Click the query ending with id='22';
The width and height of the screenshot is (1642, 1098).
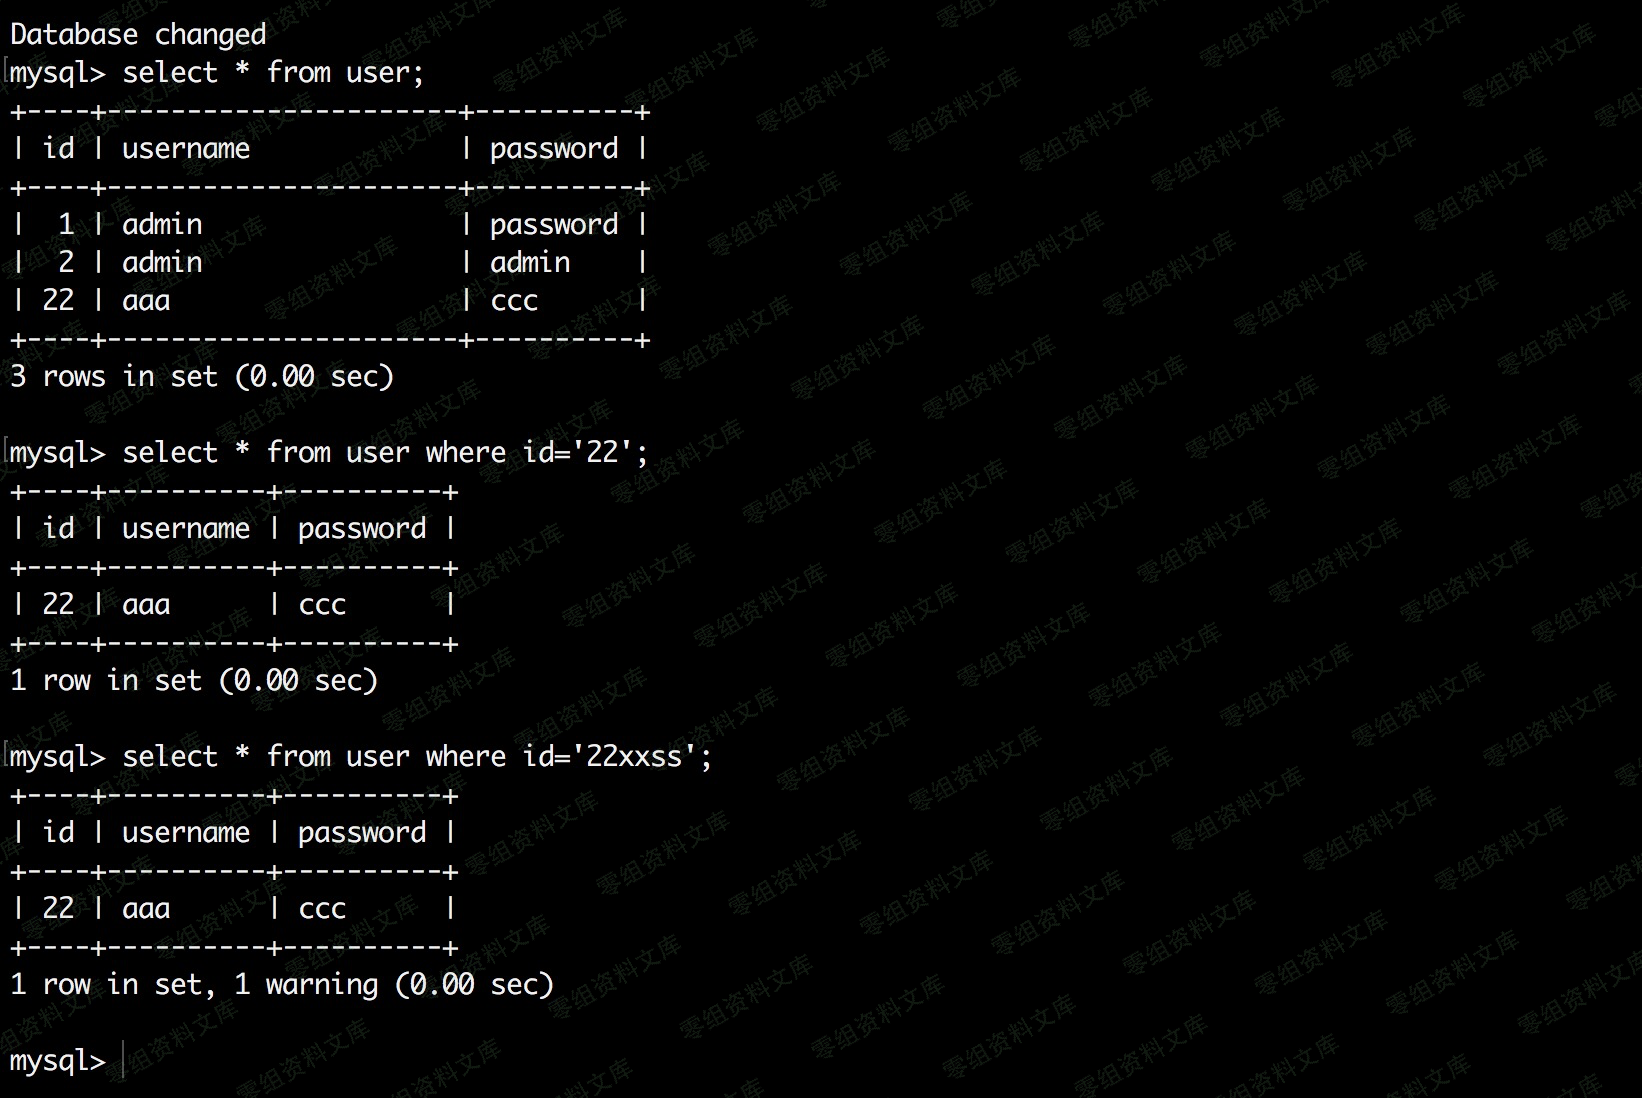pos(385,452)
